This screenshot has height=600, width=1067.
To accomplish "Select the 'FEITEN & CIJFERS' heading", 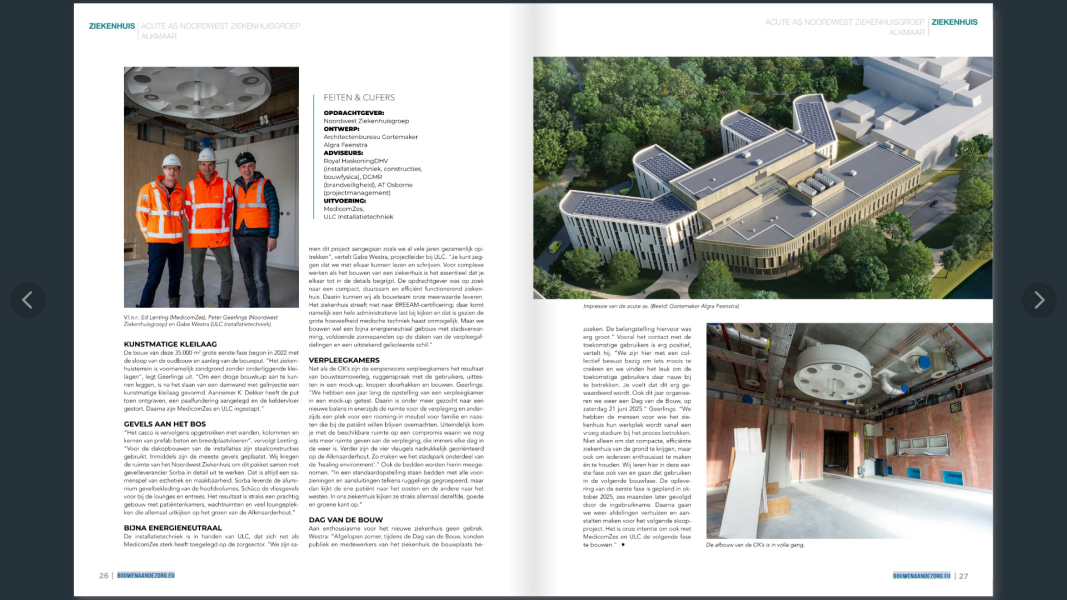I will tap(359, 98).
